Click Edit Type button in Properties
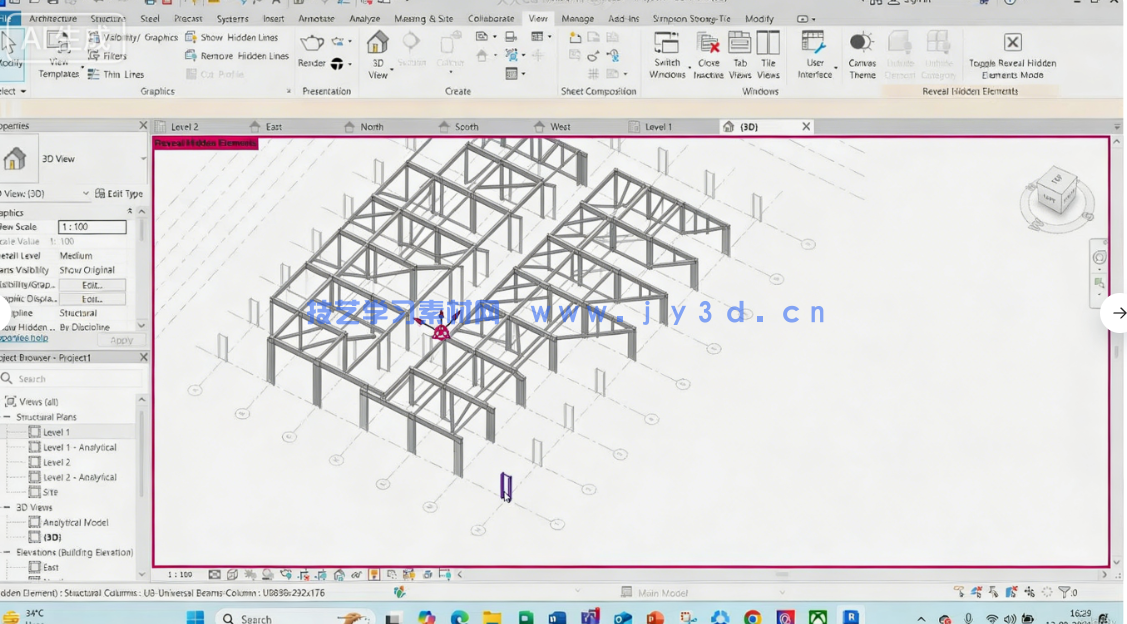Screen dimensions: 1127x624 [x=119, y=194]
